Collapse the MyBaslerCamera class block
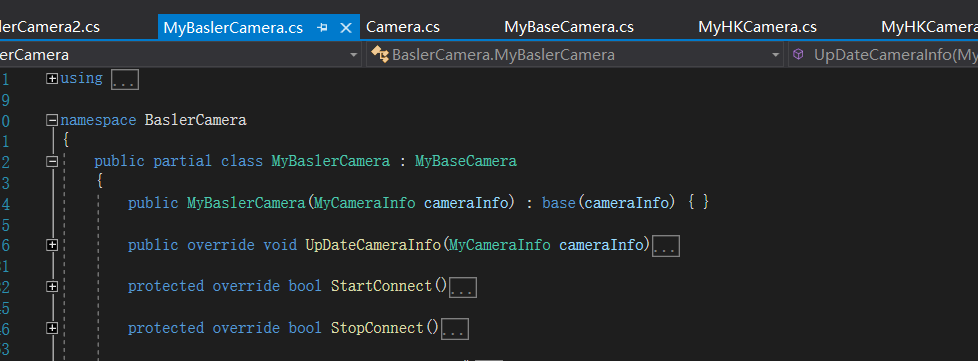 (52, 161)
